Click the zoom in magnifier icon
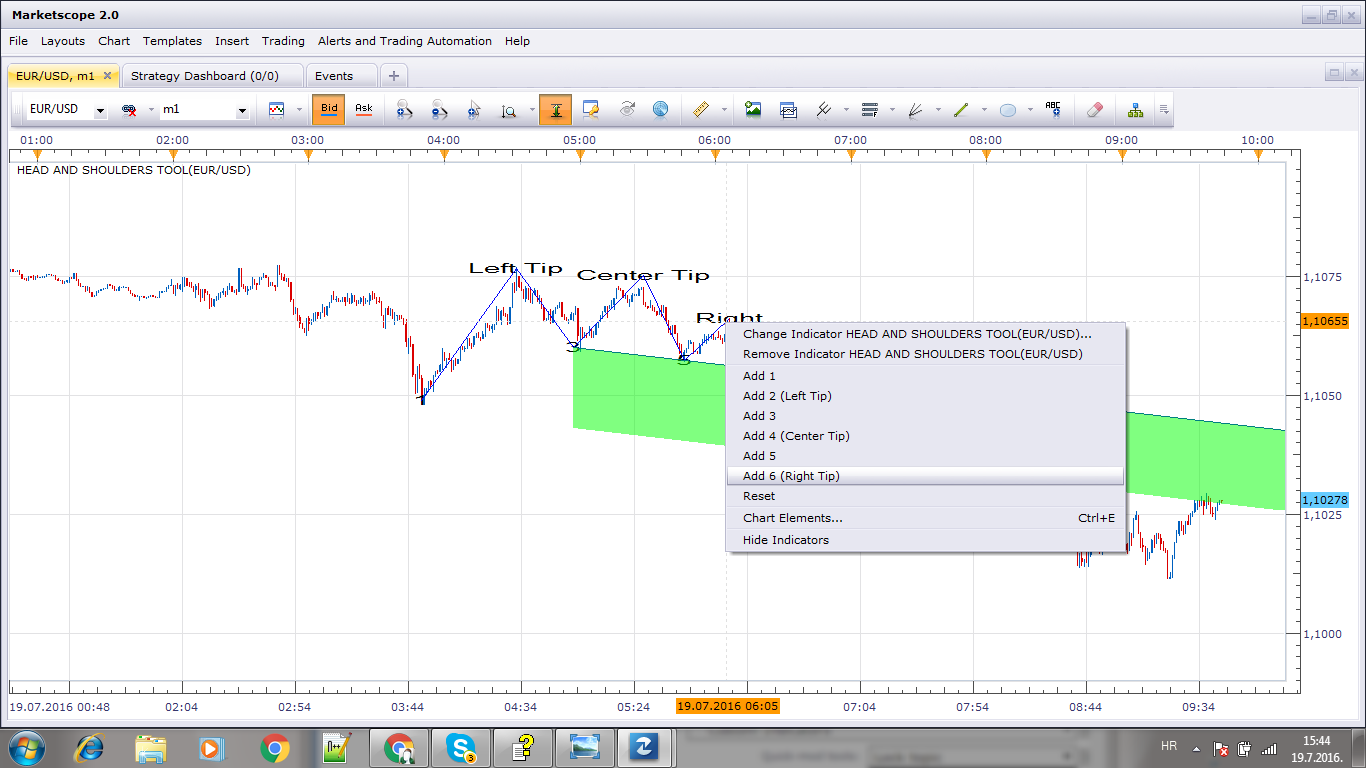The image size is (1366, 768). [404, 109]
